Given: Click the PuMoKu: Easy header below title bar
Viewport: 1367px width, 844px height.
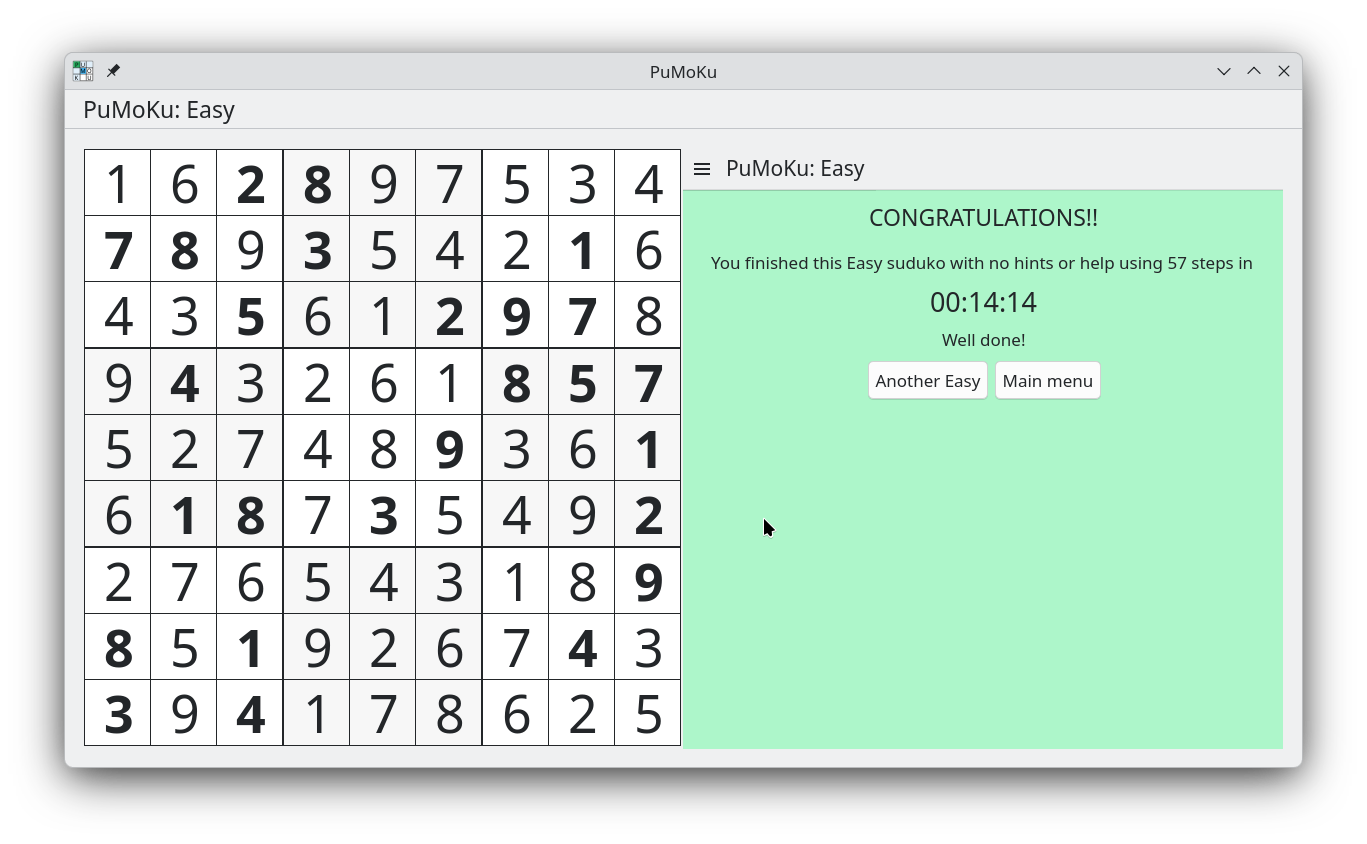Looking at the screenshot, I should [159, 110].
